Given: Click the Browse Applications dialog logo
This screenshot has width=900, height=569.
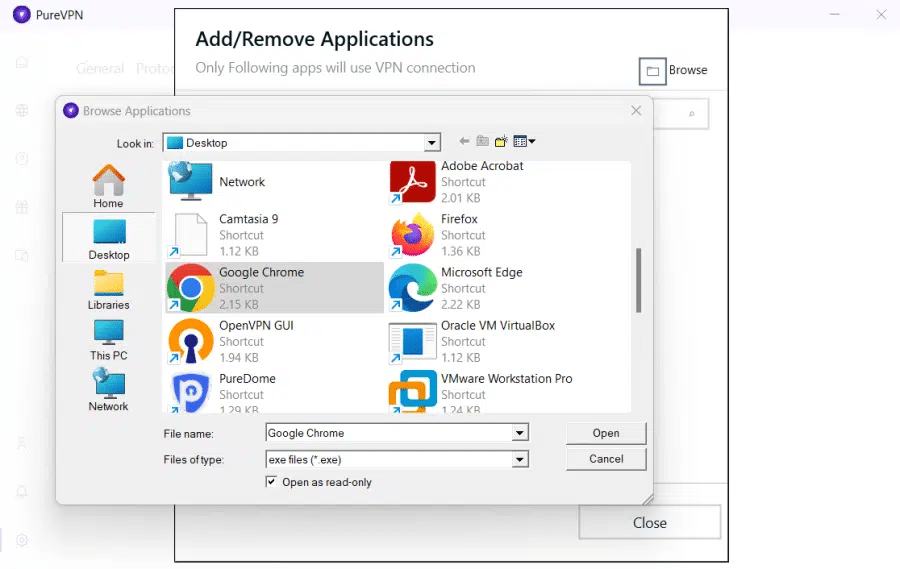Looking at the screenshot, I should coord(71,110).
